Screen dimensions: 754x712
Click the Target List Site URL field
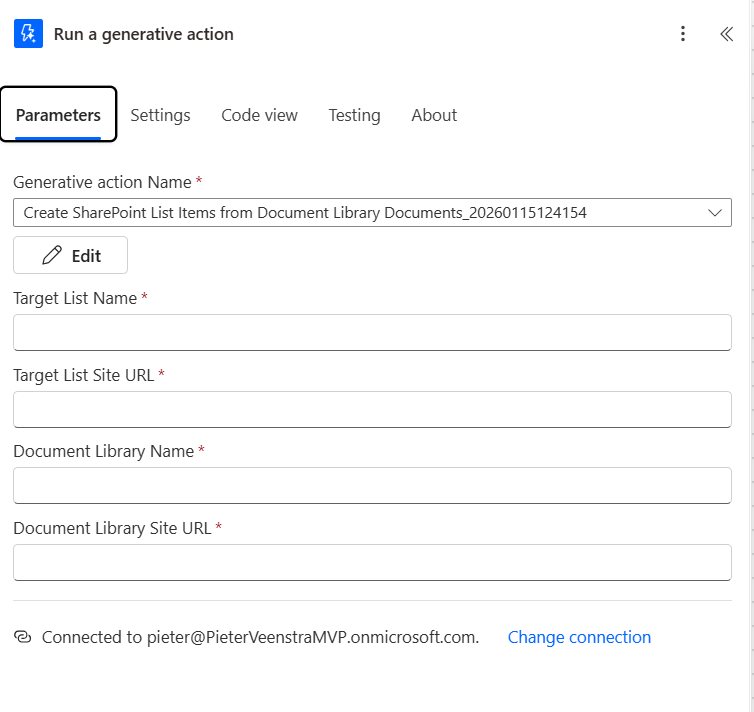click(x=372, y=410)
